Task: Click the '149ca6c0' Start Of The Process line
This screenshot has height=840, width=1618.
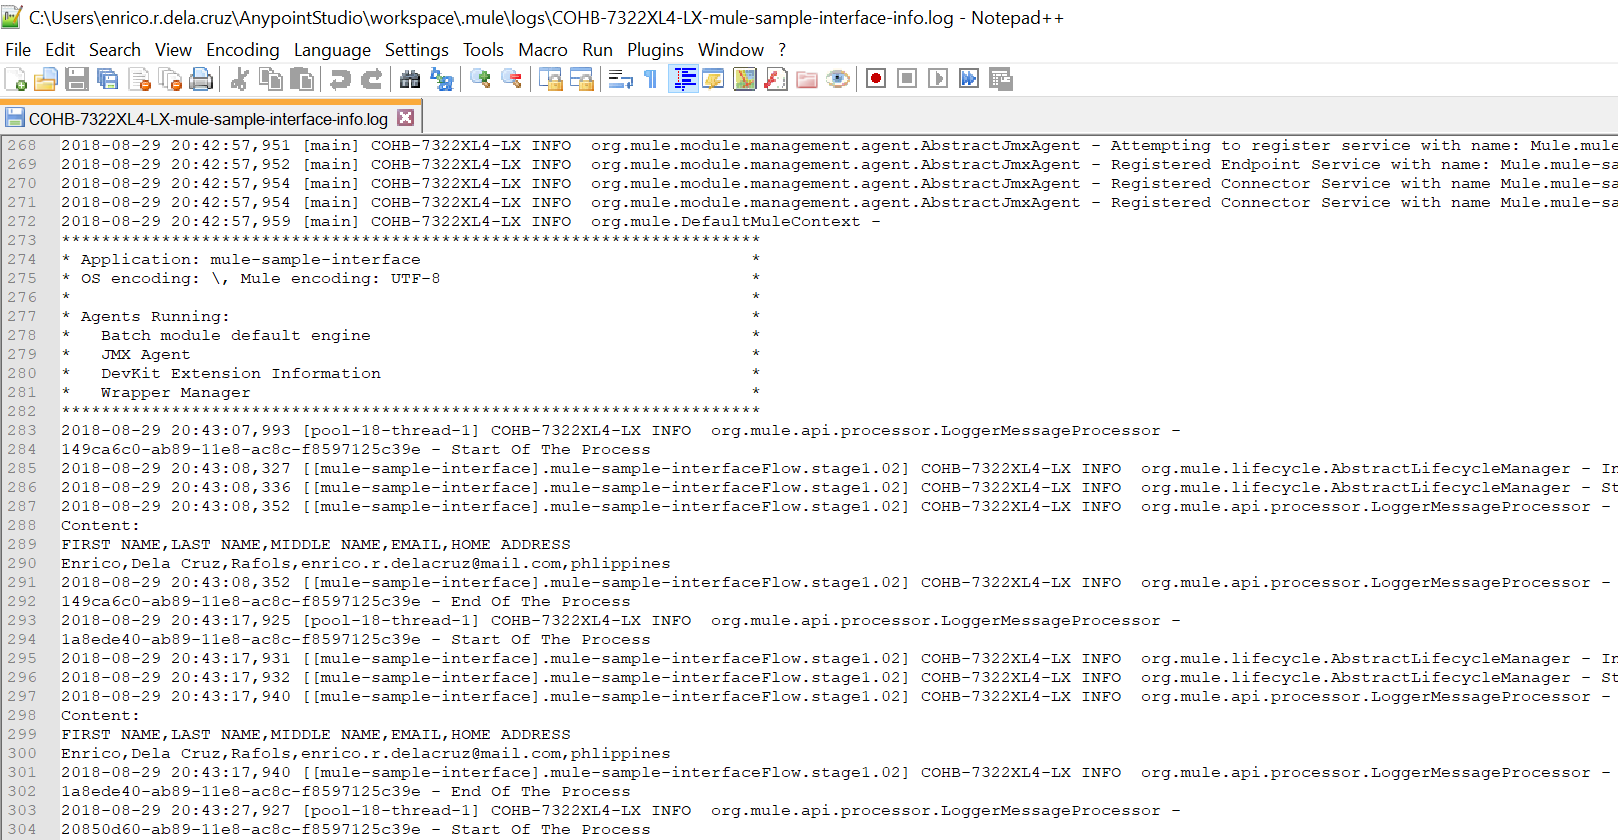Action: [x=355, y=450]
